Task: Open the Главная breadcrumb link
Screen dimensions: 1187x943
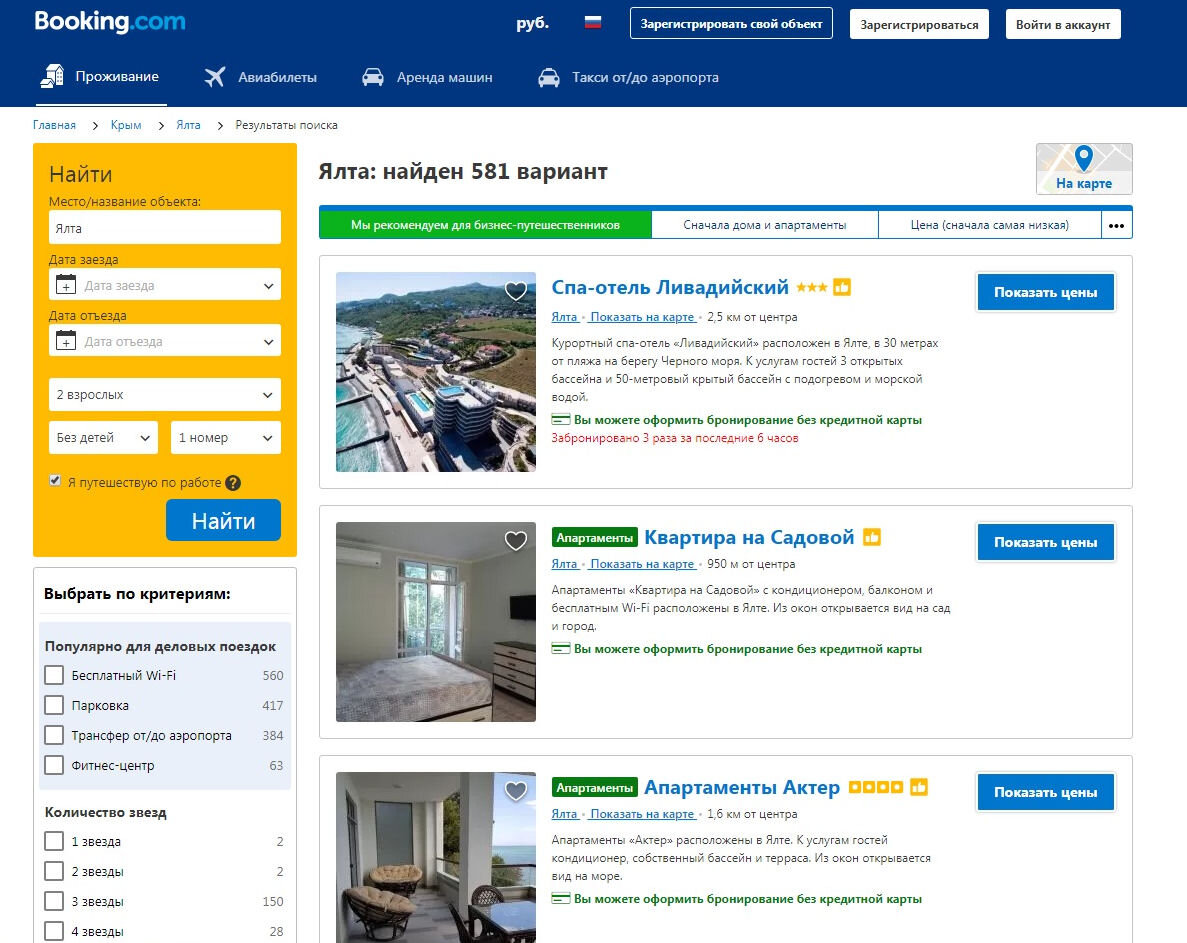Action: click(54, 125)
